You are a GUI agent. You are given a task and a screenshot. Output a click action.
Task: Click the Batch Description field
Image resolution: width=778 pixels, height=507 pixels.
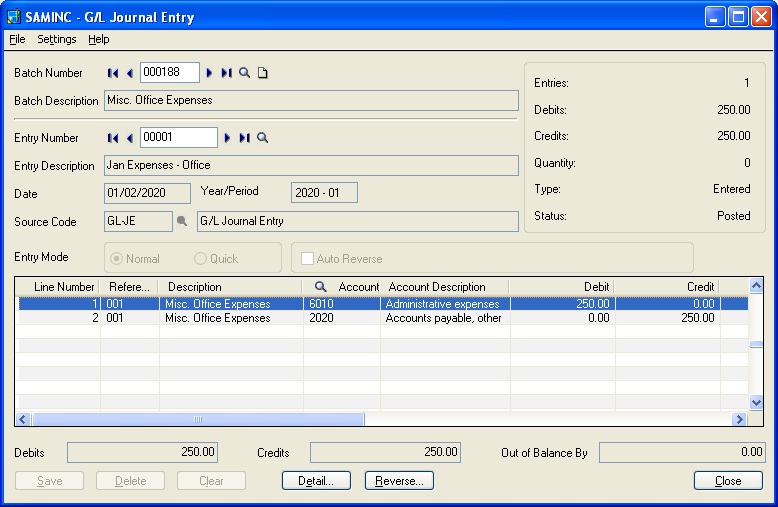point(311,101)
